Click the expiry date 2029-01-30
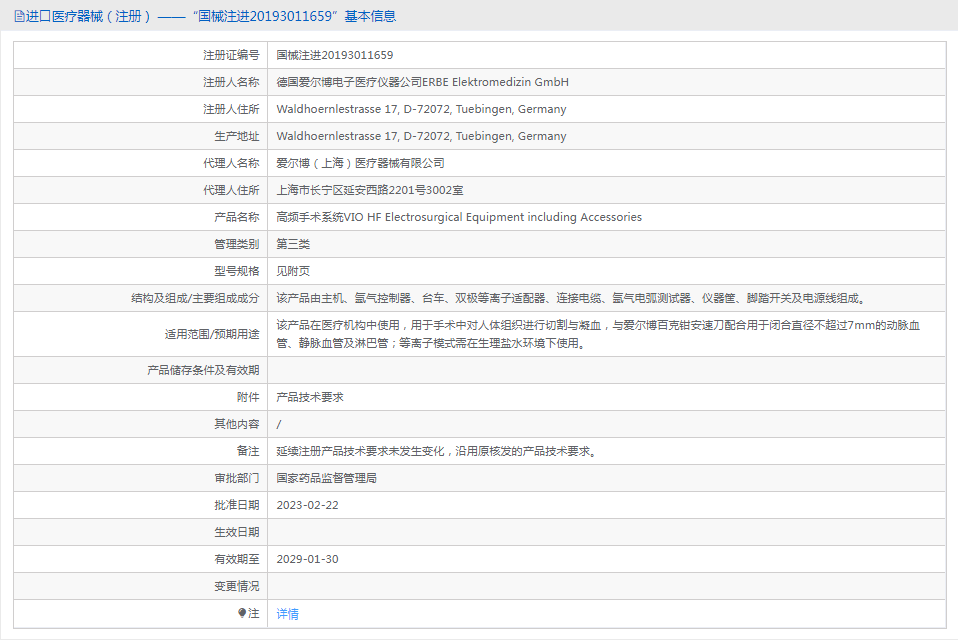Viewport: 958px width, 640px height. (x=307, y=559)
